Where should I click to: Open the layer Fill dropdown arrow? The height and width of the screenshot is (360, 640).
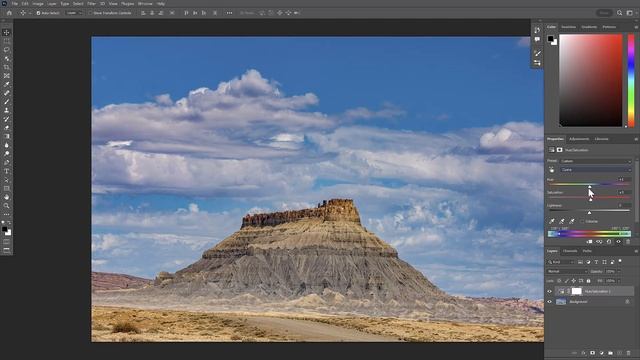(619, 281)
